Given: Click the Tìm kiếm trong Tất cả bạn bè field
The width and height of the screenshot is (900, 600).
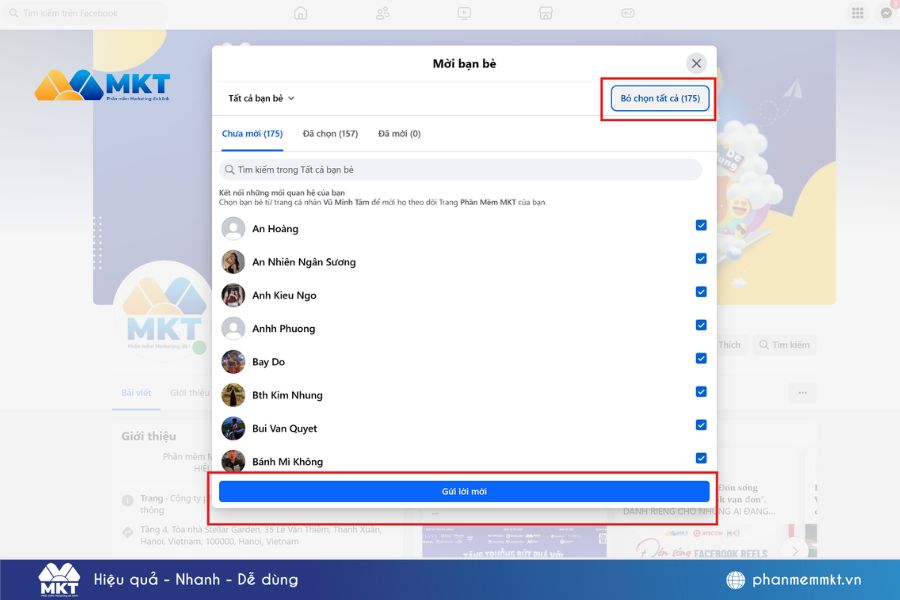Looking at the screenshot, I should click(x=460, y=170).
